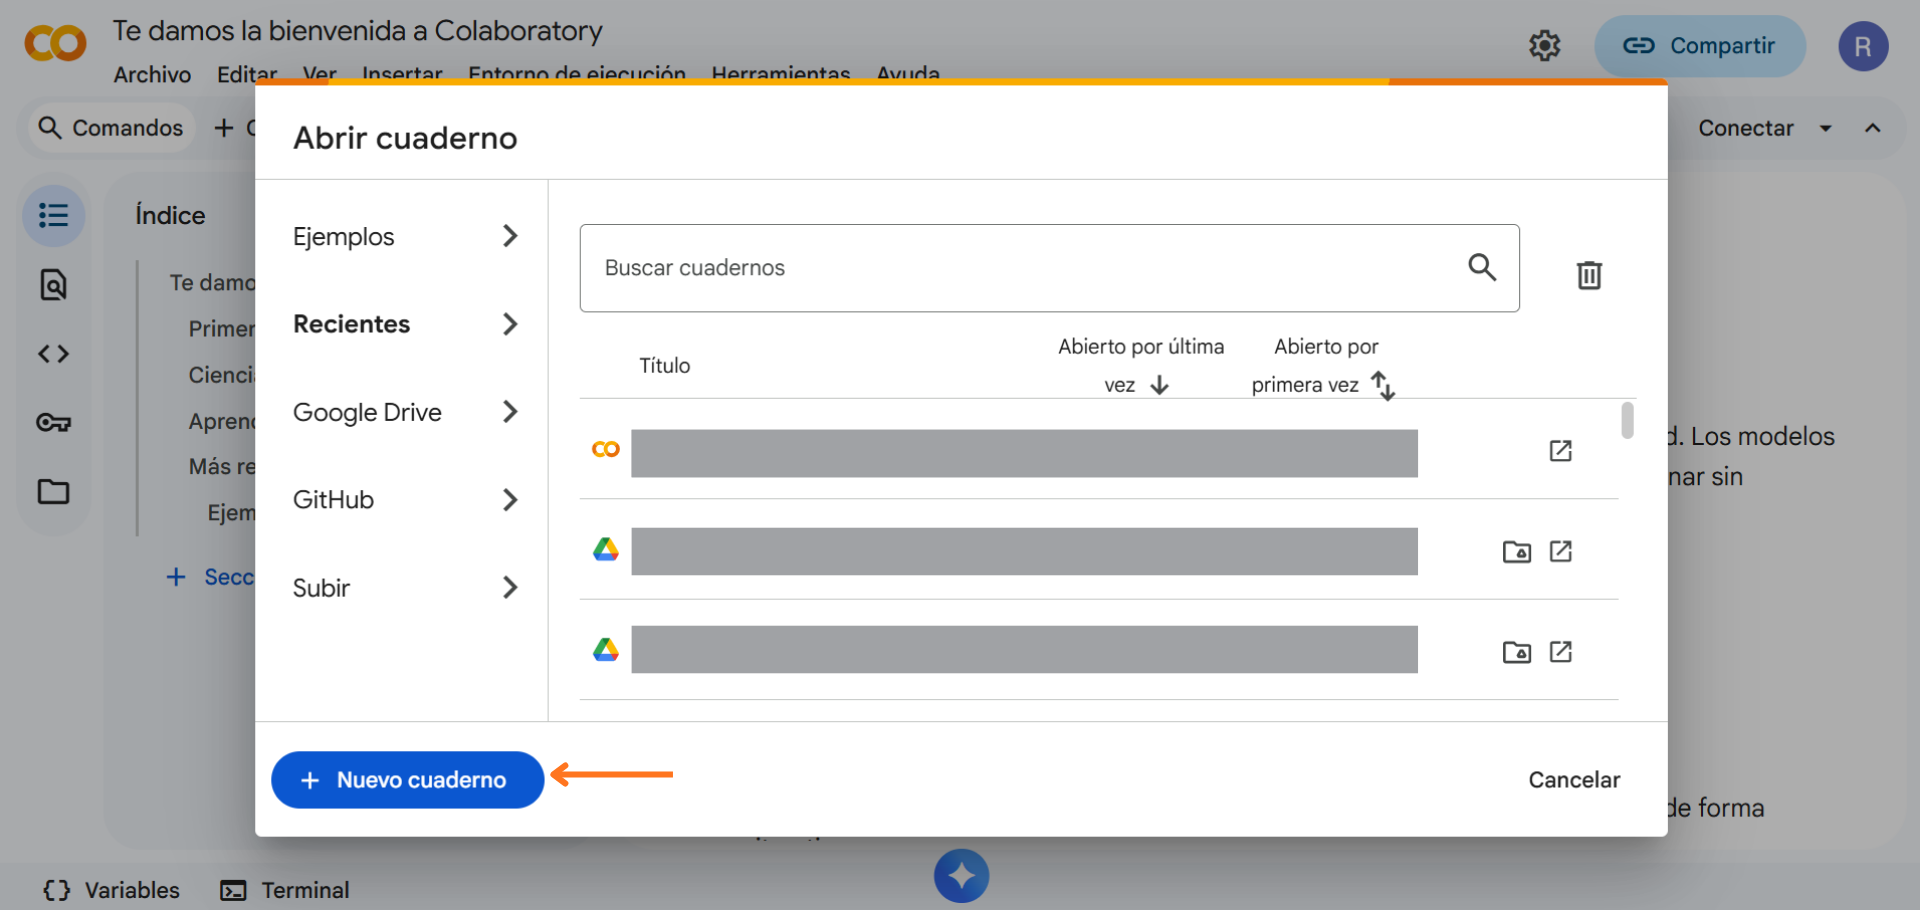
Task: Expand the Conectar dropdown arrow
Action: coord(1825,128)
